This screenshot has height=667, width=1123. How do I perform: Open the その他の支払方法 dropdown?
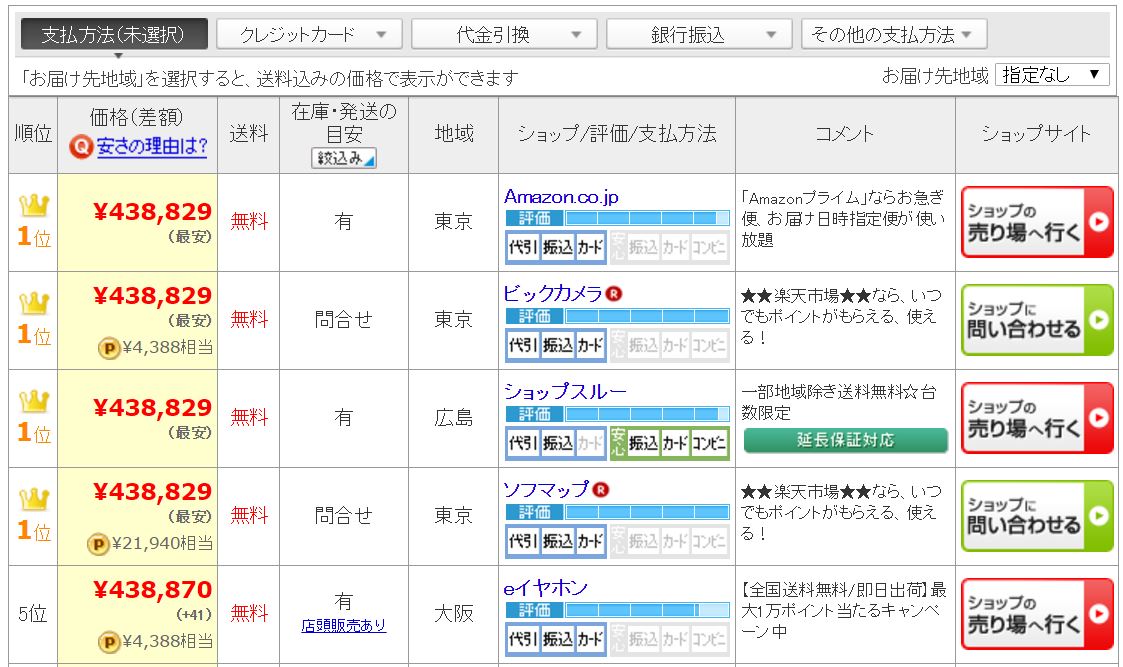(893, 35)
